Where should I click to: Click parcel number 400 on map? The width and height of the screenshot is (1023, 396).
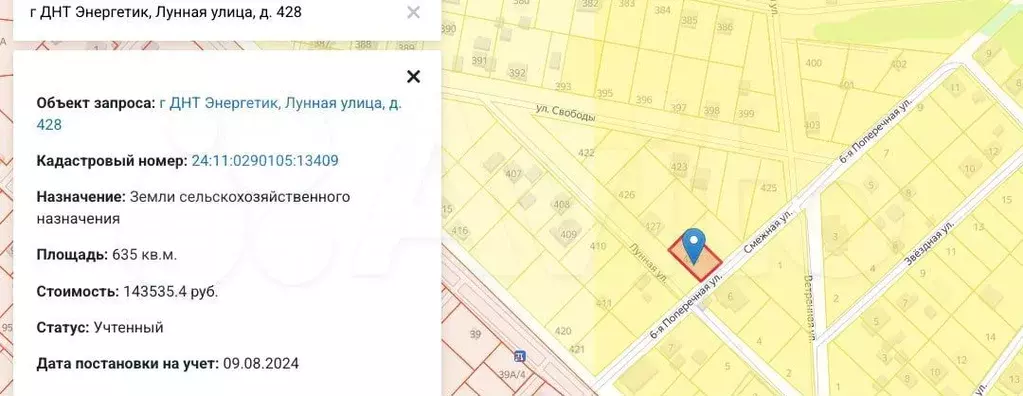[x=814, y=63]
